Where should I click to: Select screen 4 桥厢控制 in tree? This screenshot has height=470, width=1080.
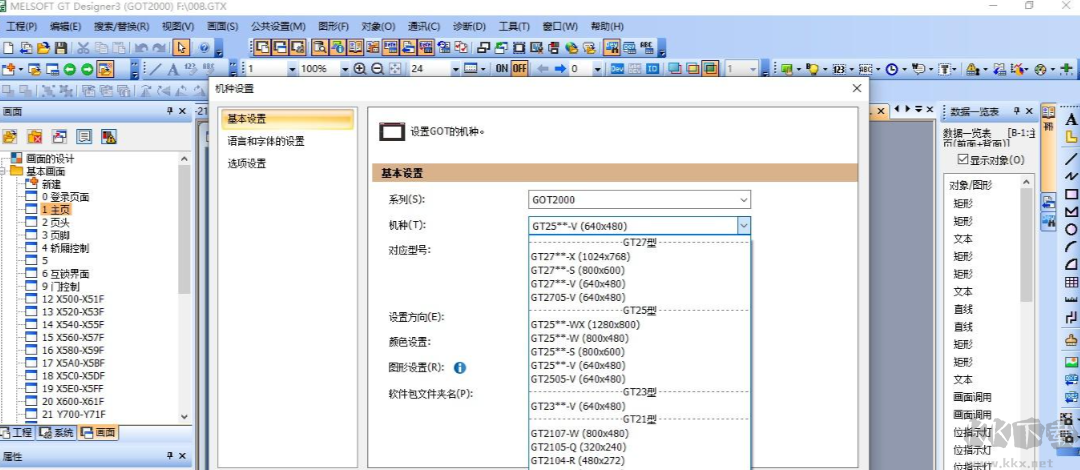[65, 248]
